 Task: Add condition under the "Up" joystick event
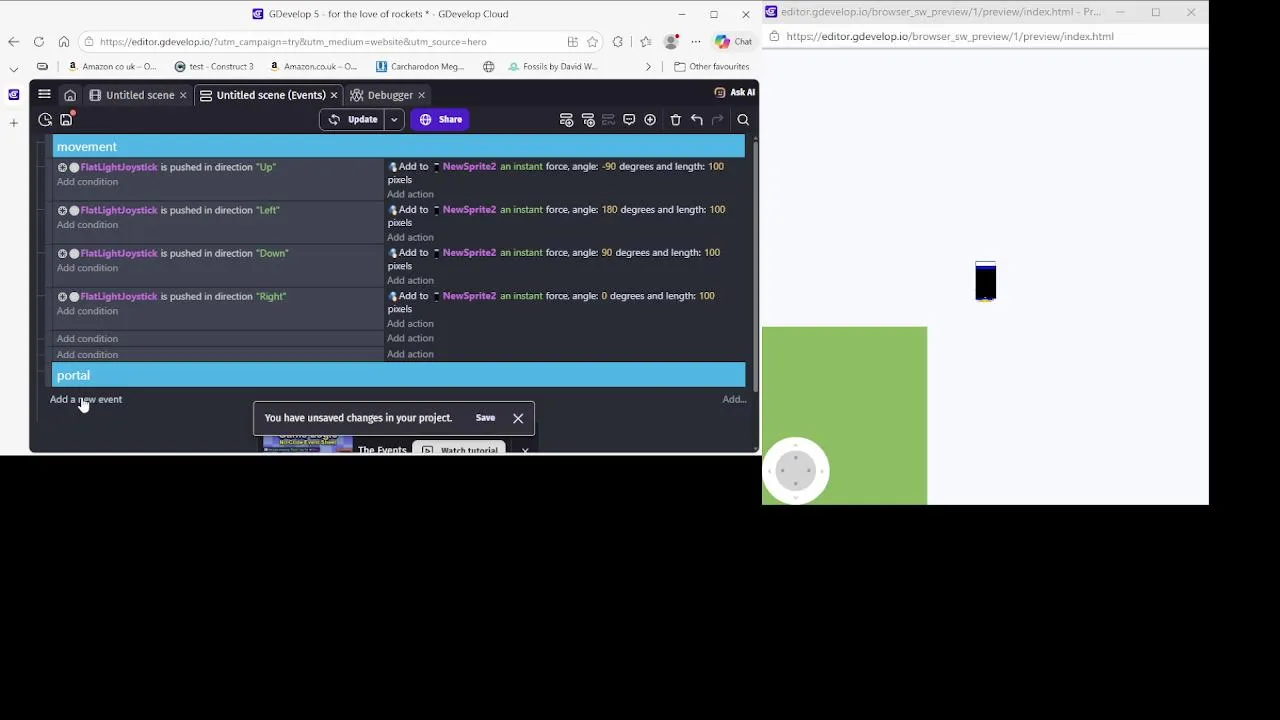(x=87, y=182)
